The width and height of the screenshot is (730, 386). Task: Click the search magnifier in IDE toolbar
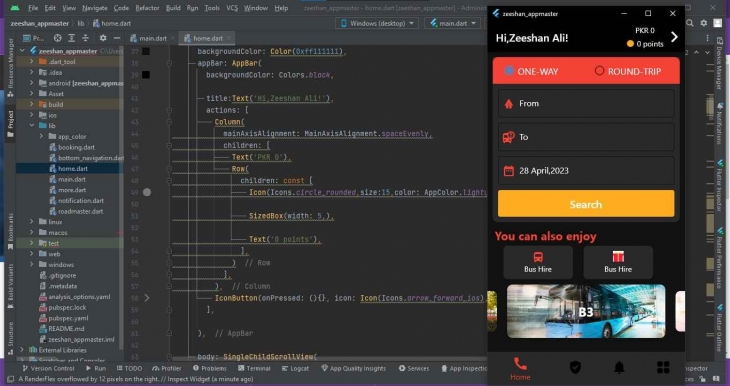click(690, 23)
